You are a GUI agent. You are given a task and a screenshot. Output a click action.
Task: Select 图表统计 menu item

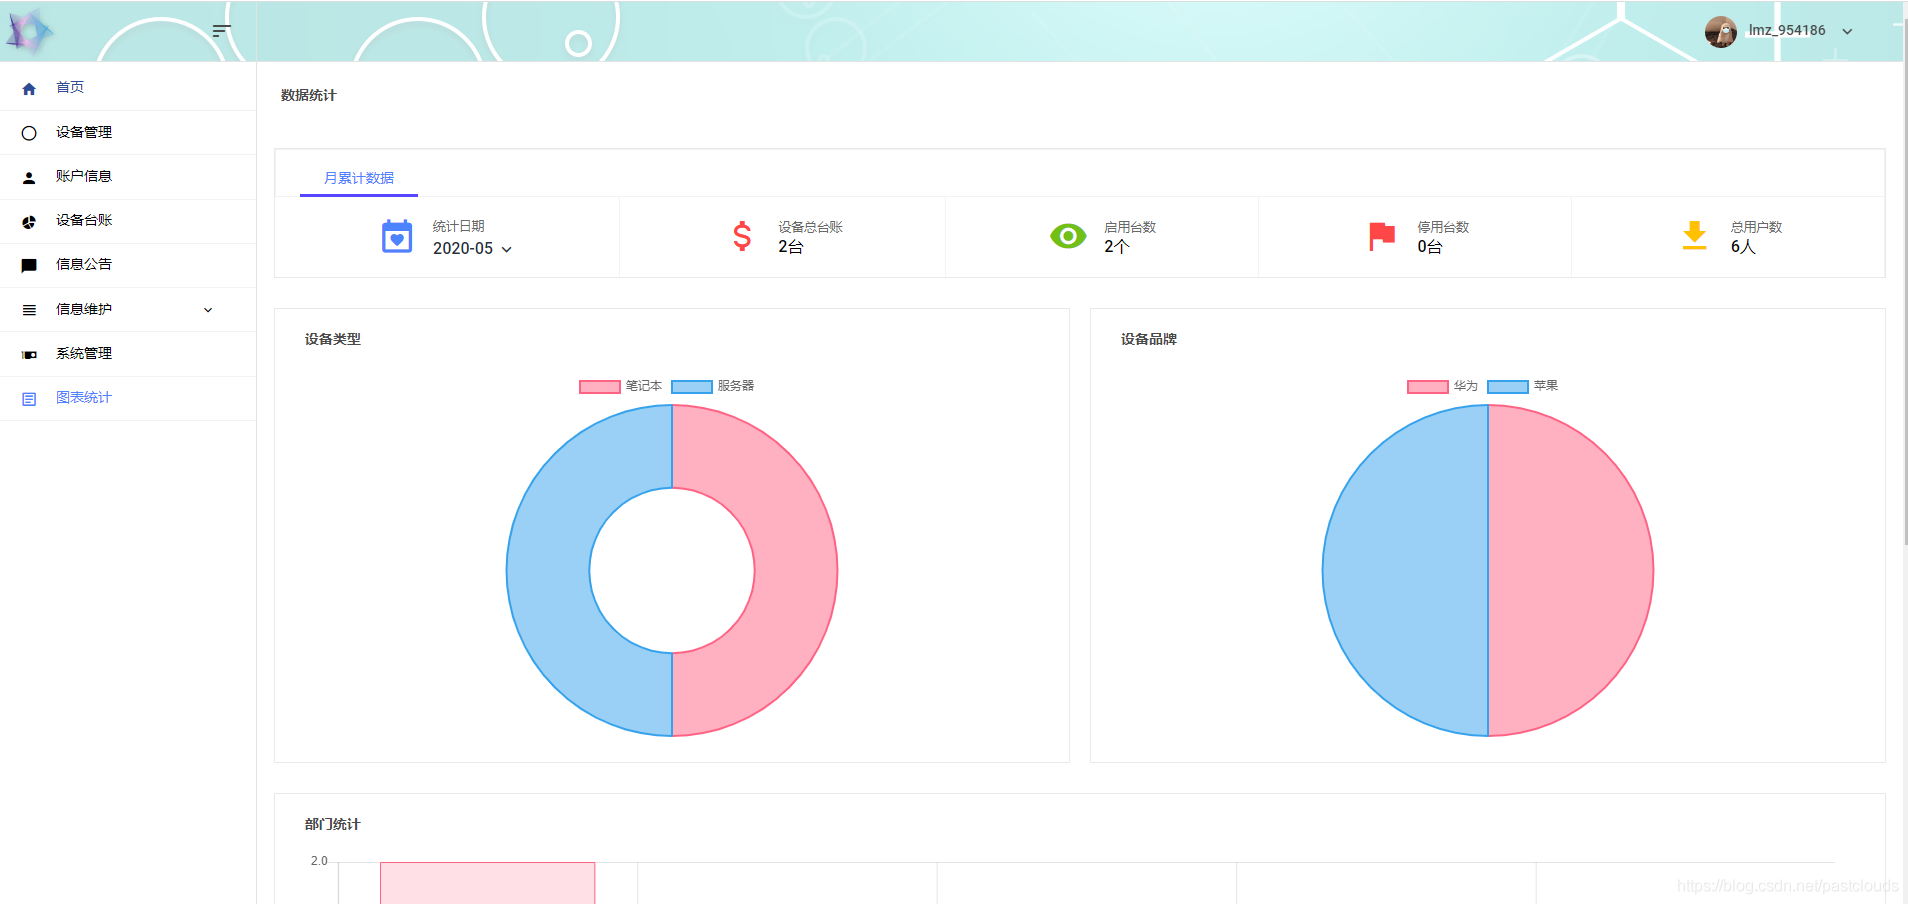pos(128,397)
